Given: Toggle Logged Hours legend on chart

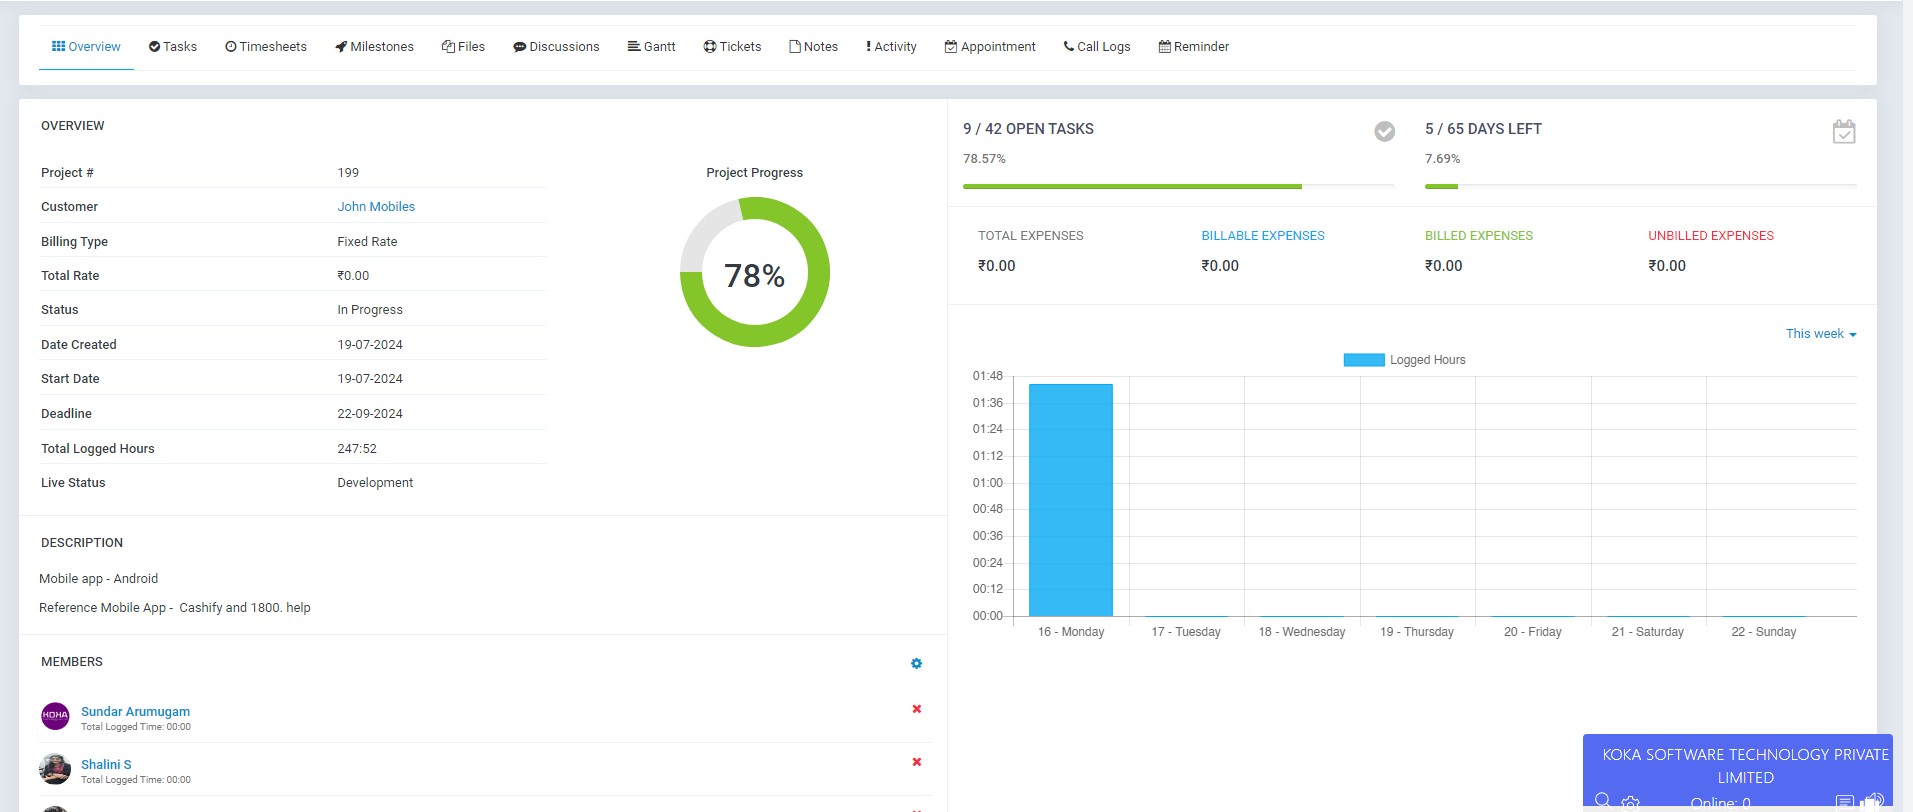Looking at the screenshot, I should 1404,360.
